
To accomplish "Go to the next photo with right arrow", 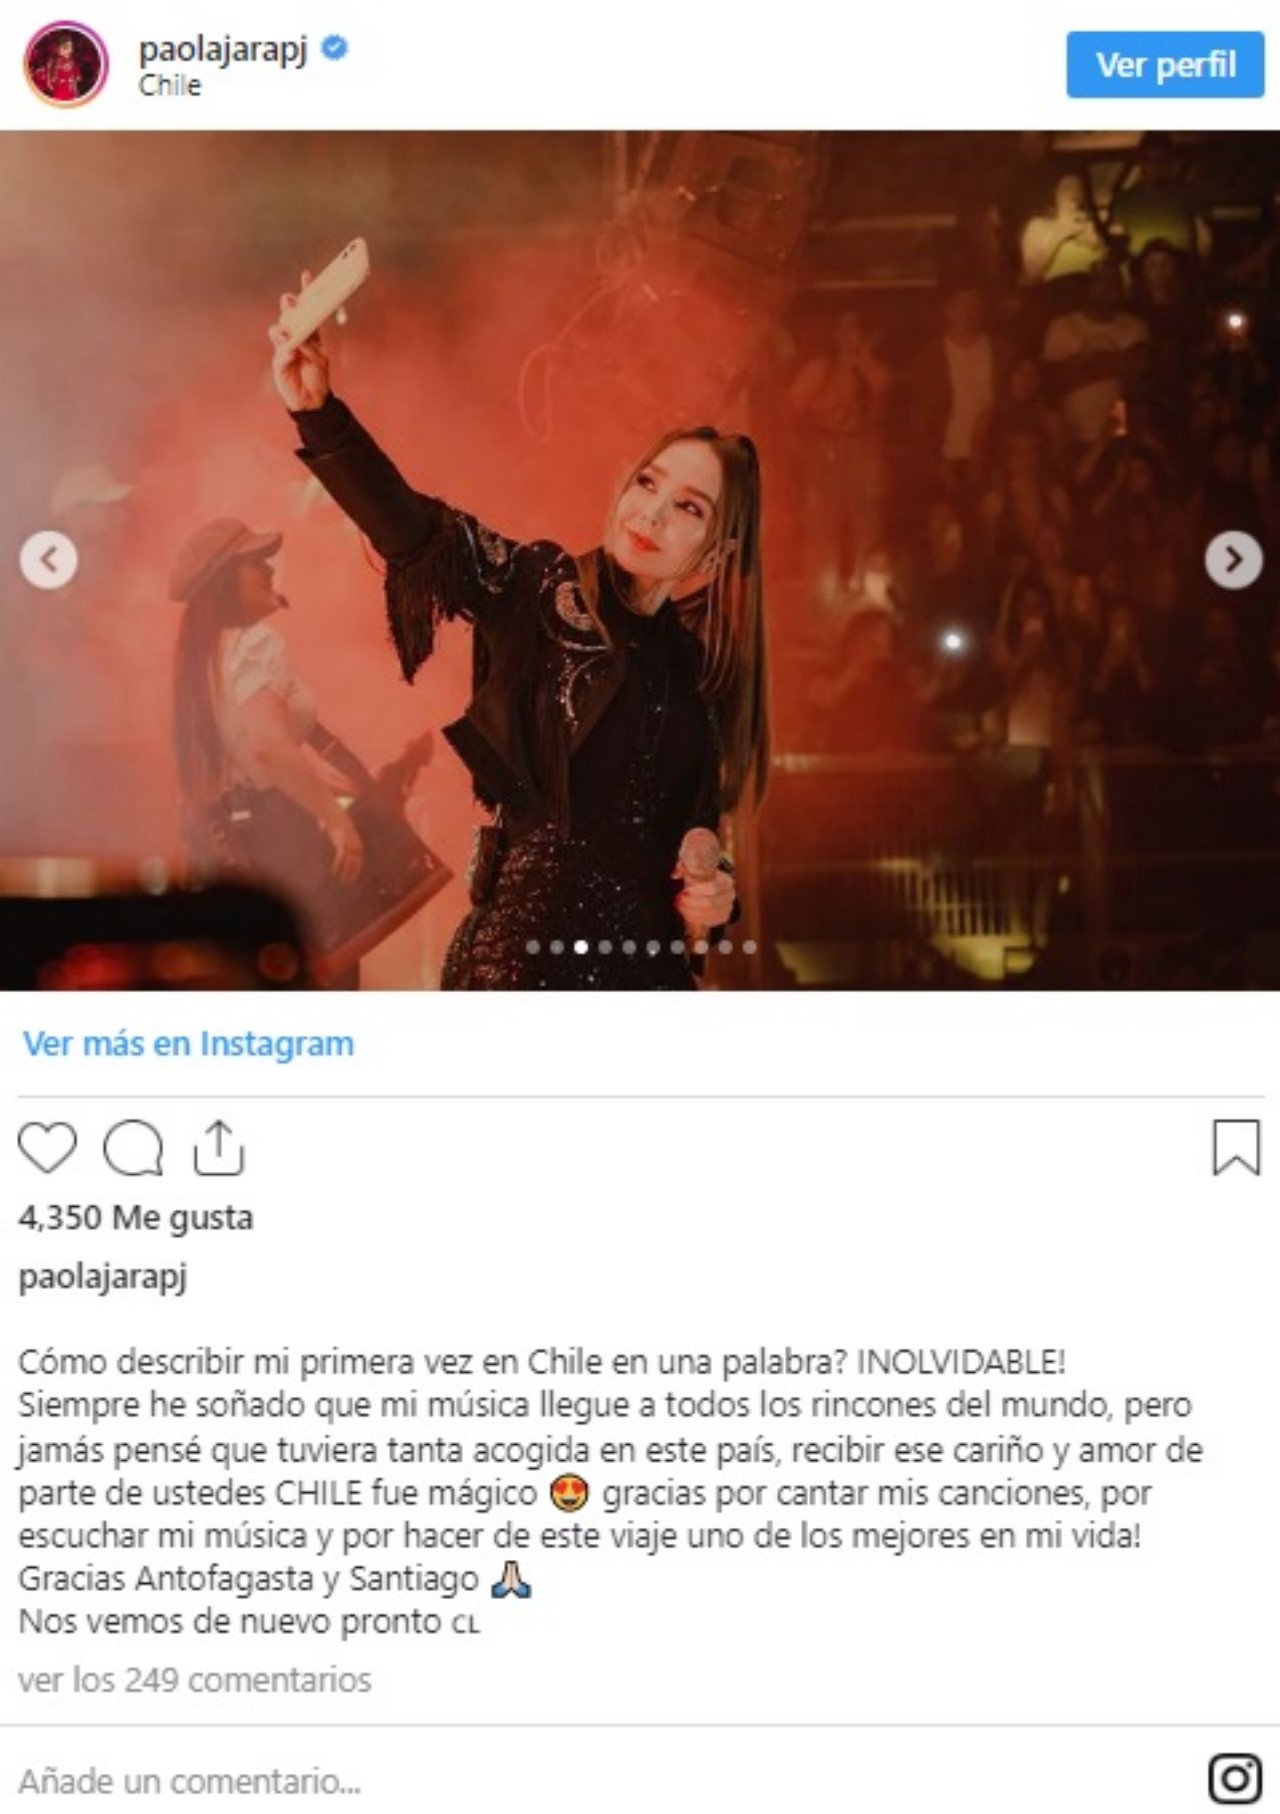I will point(1233,560).
